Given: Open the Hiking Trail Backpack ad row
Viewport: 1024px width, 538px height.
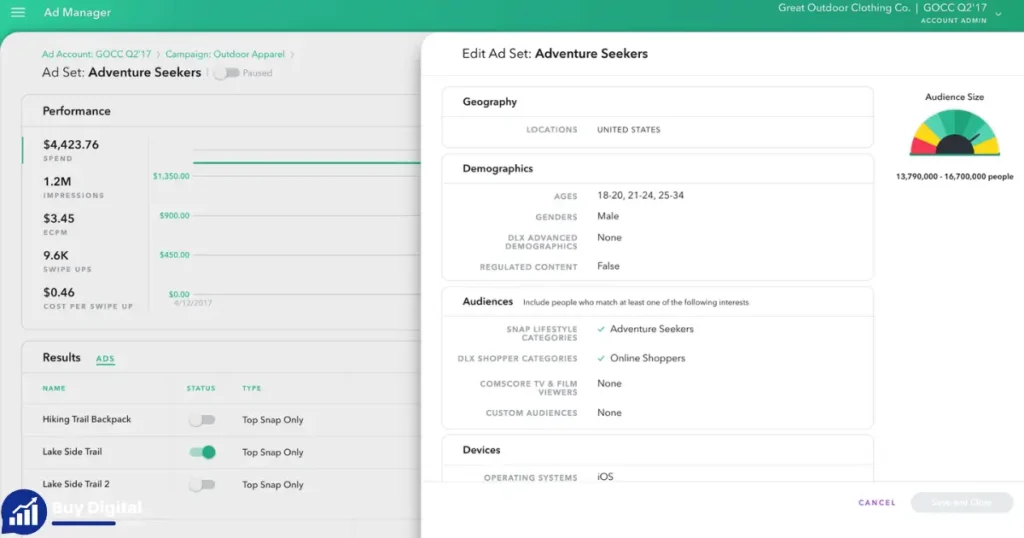Looking at the screenshot, I should [221, 420].
